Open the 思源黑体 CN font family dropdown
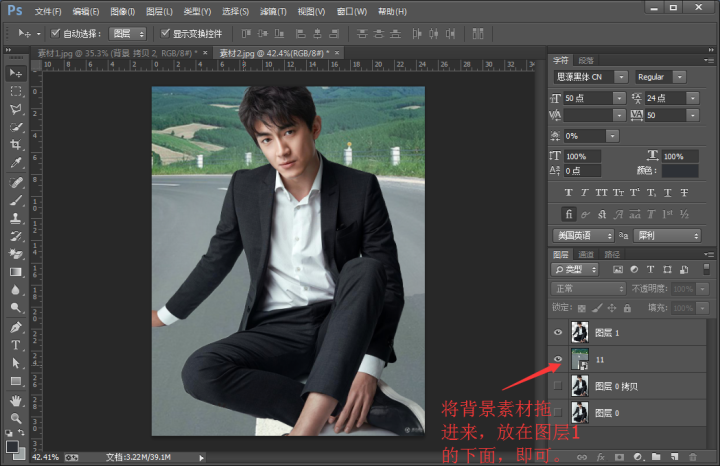This screenshot has width=720, height=466. tap(621, 77)
